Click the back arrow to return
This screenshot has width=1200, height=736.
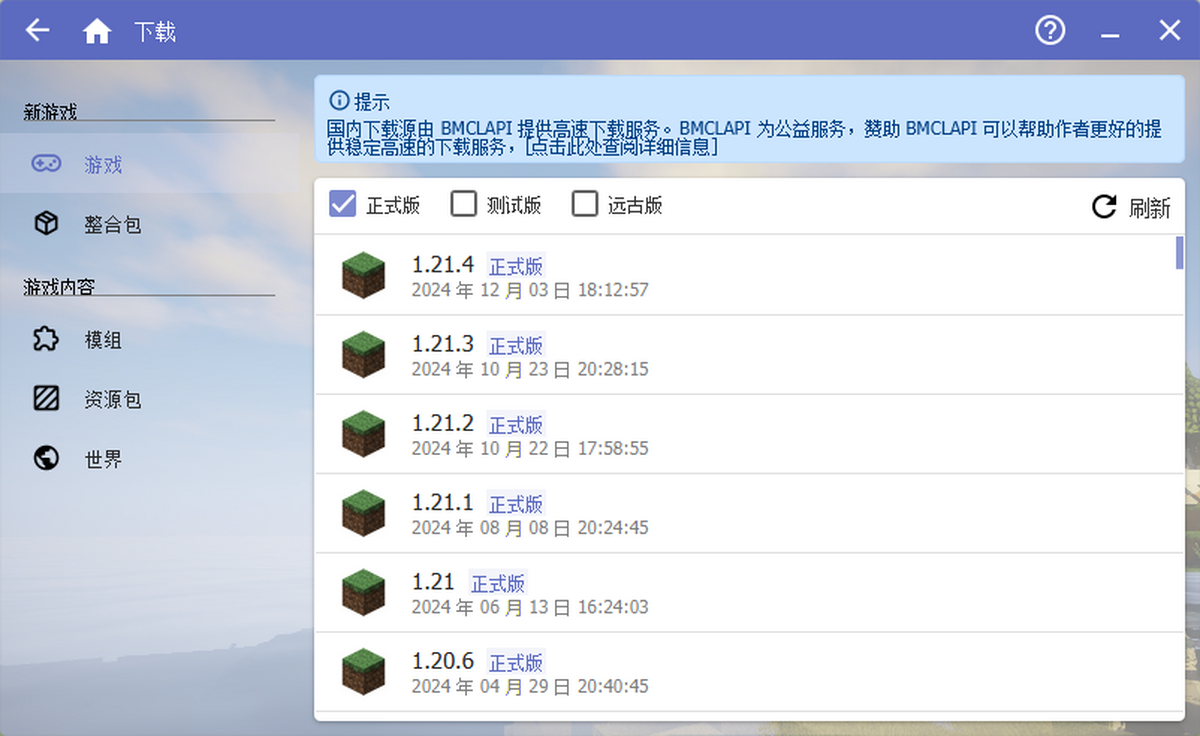[x=37, y=30]
